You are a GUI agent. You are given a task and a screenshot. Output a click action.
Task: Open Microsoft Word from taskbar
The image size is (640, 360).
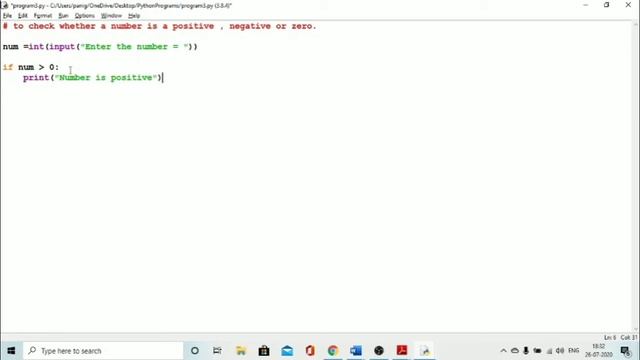356,351
